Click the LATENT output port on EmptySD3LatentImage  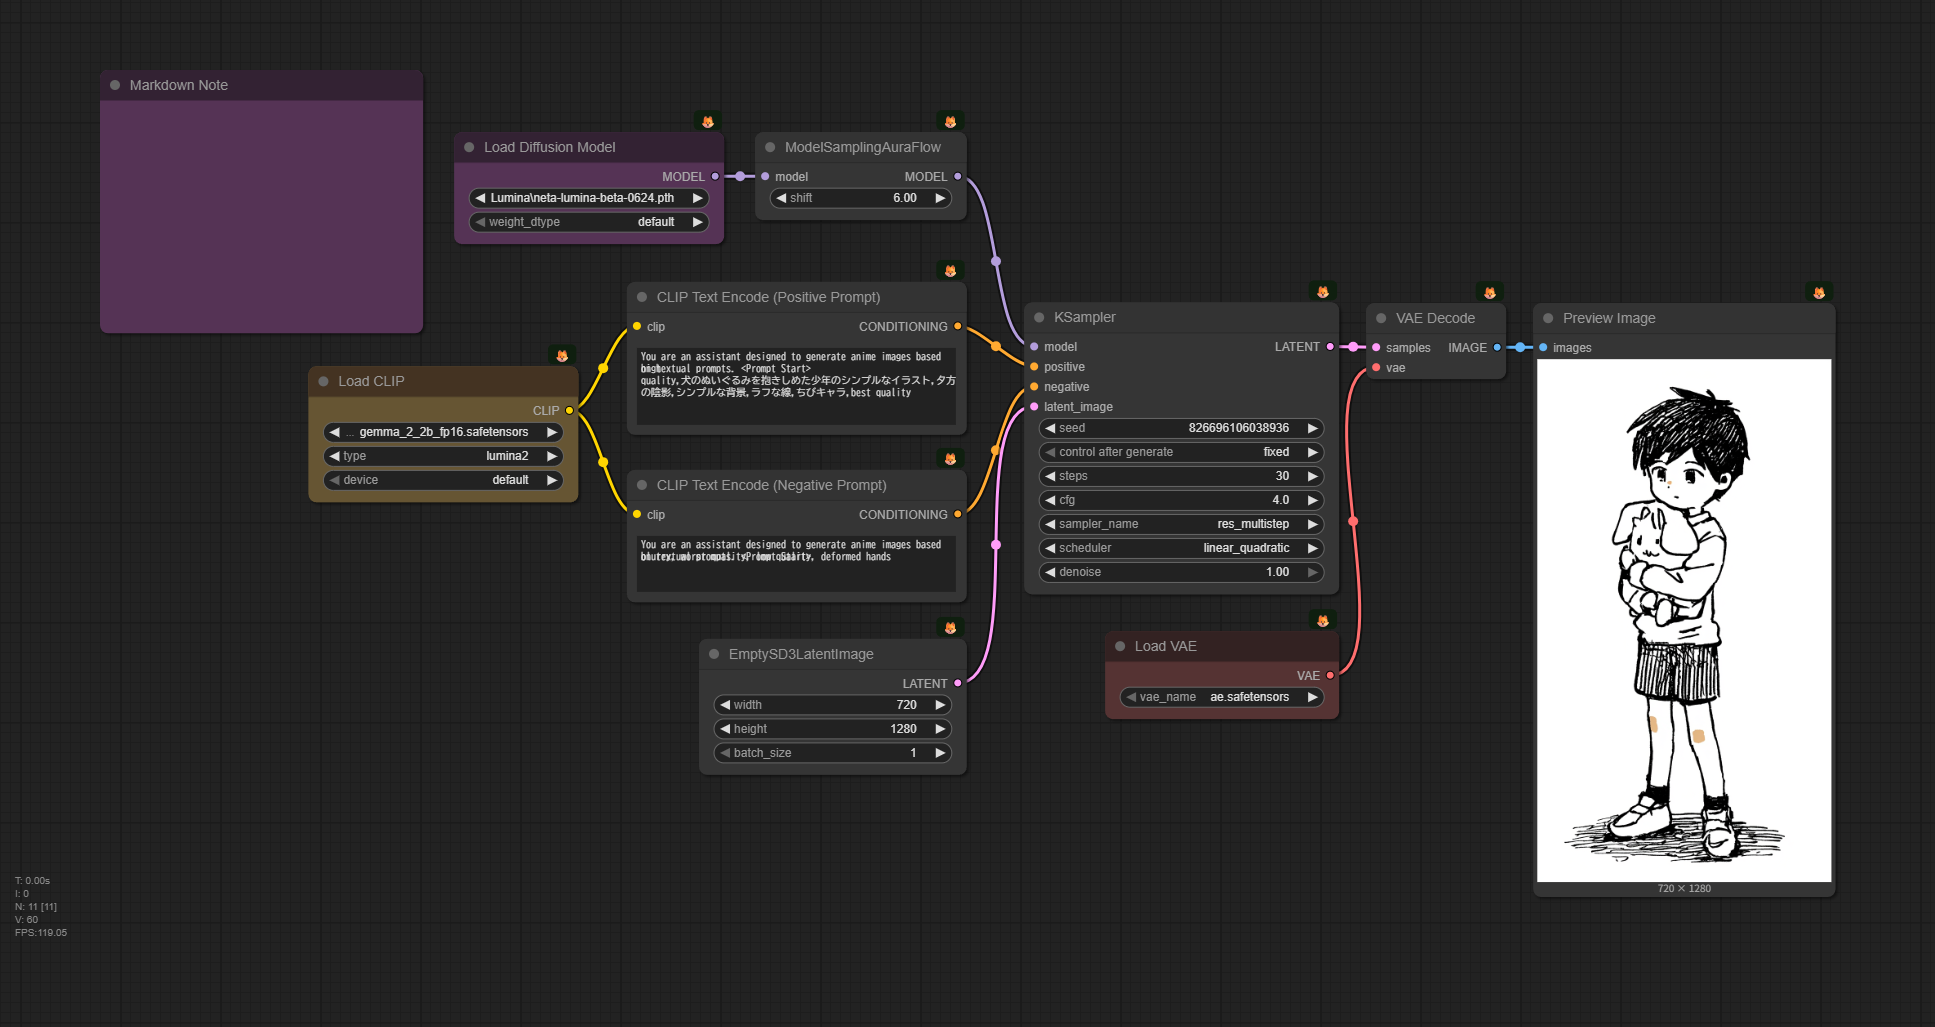pos(957,683)
